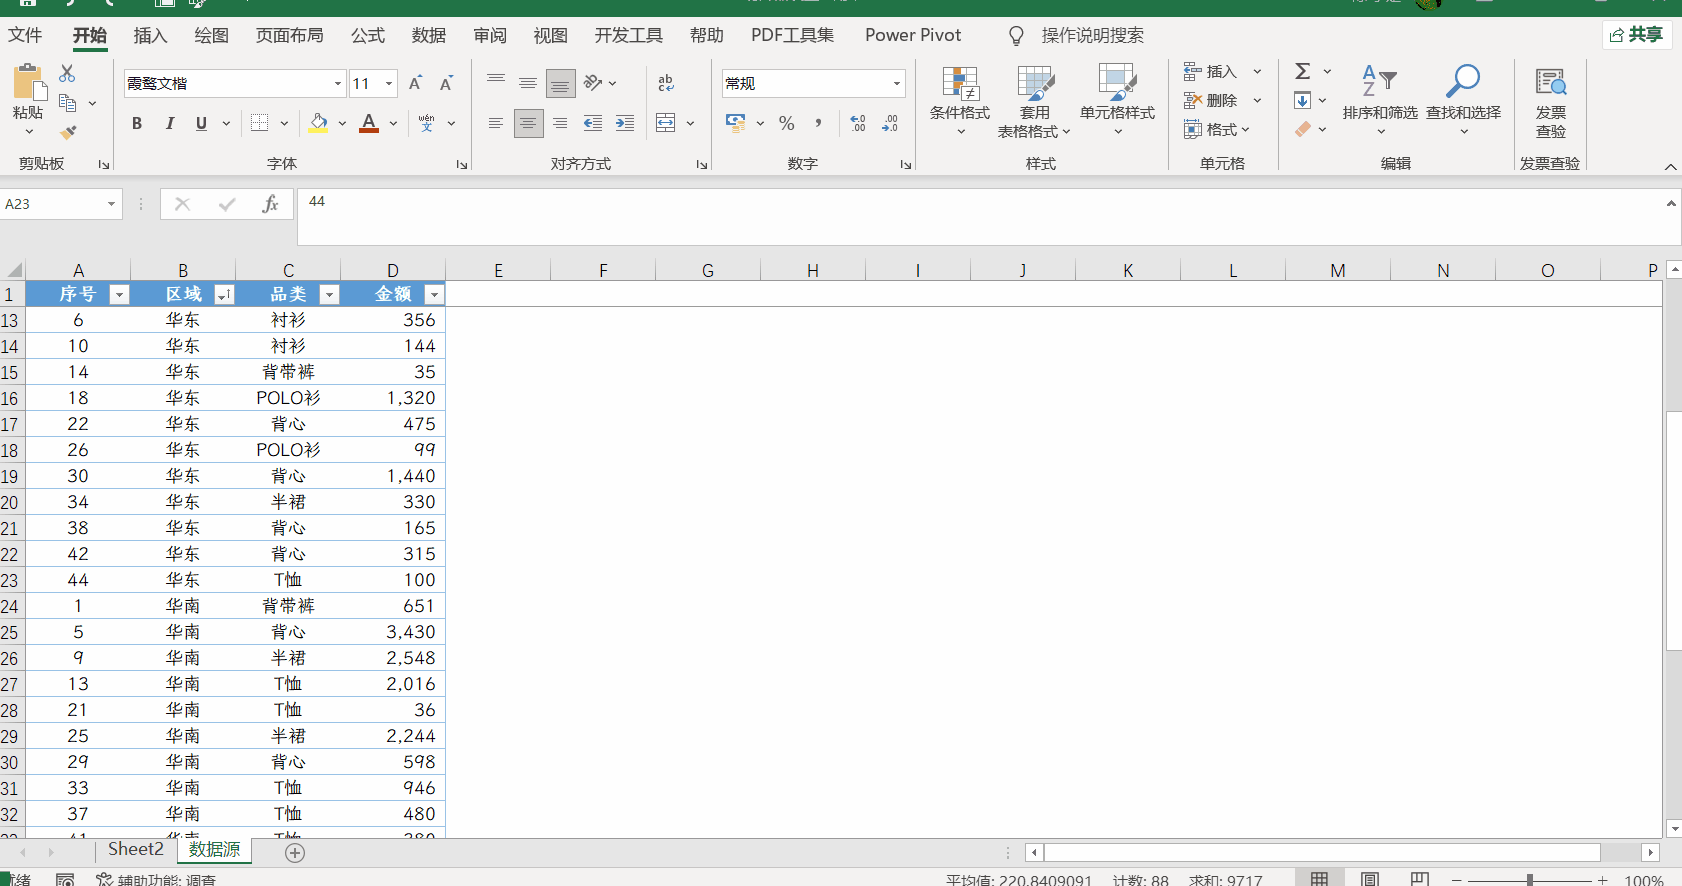Expand the formula bar
The width and height of the screenshot is (1682, 886).
[x=1671, y=203]
